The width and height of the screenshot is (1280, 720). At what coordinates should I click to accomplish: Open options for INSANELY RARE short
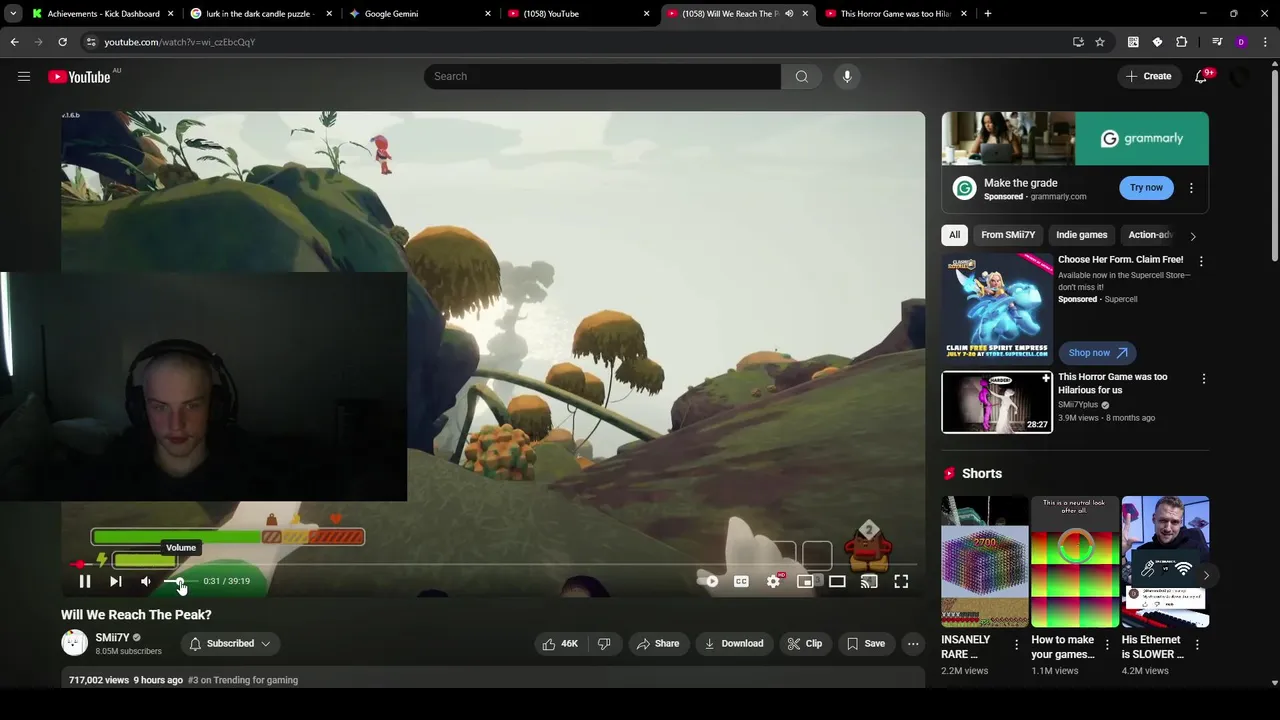coord(1017,645)
